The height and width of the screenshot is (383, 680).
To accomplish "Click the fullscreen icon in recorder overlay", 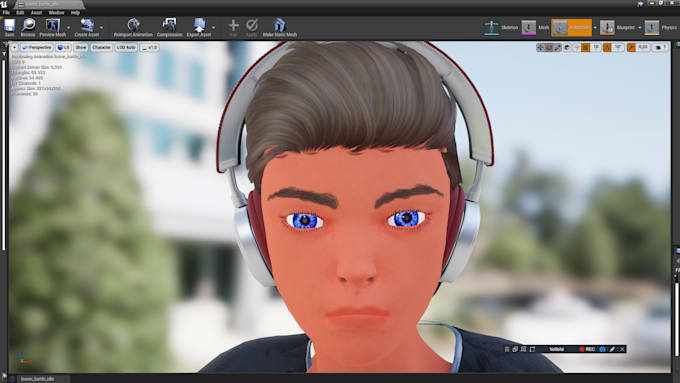I will pos(532,349).
